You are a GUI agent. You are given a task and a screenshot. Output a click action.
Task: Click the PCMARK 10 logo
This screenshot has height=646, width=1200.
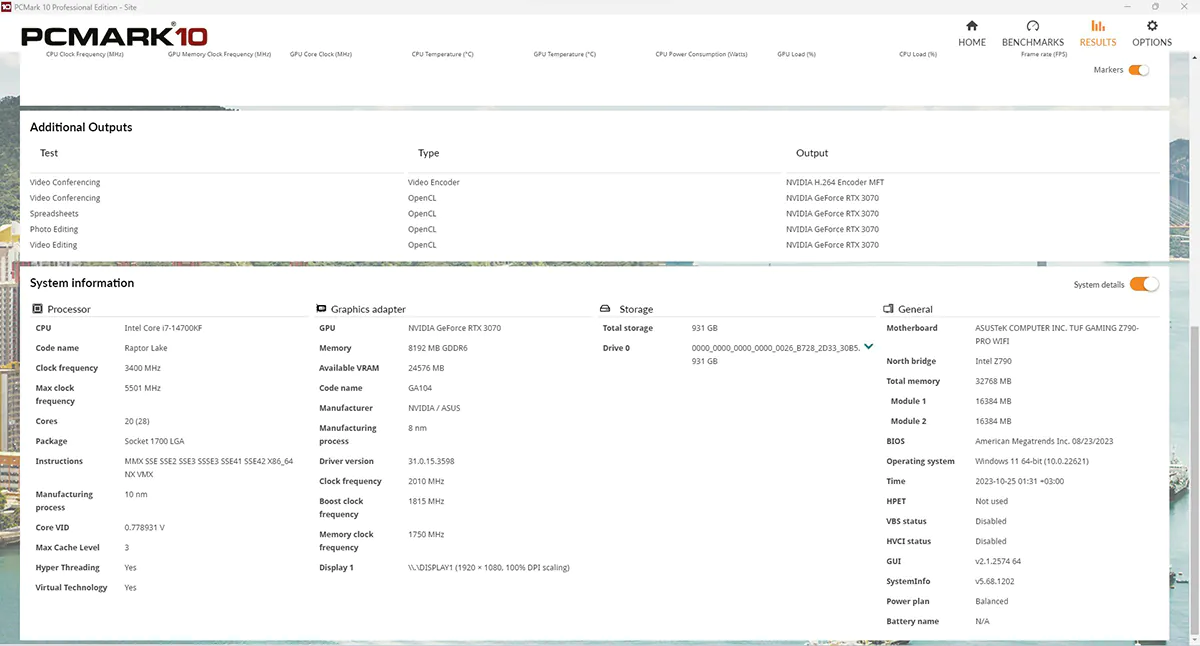click(x=114, y=37)
